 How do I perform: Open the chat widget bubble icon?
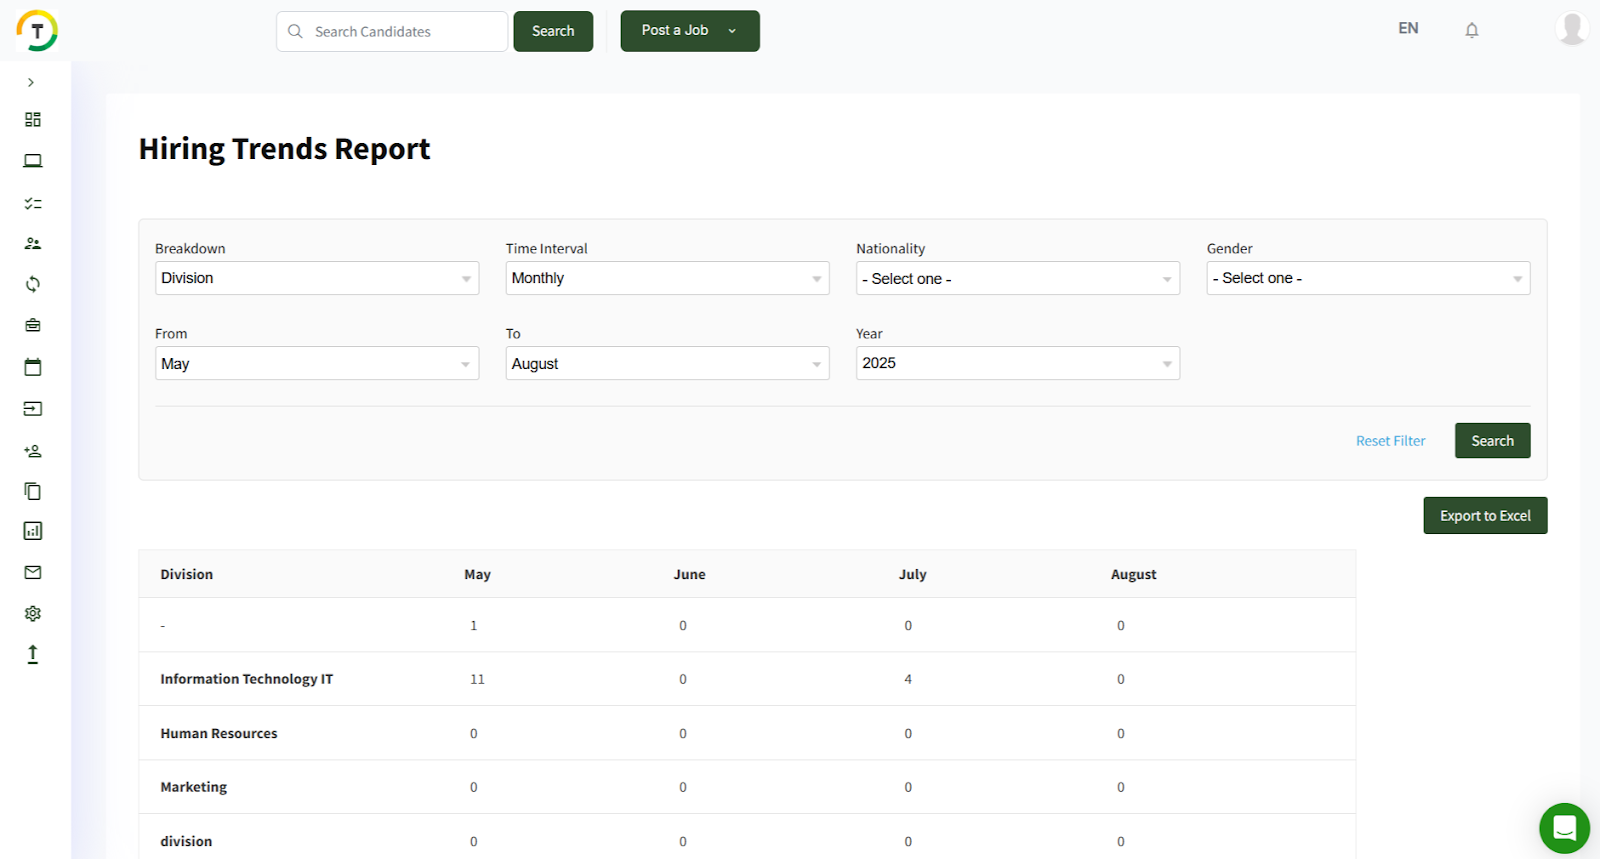point(1564,828)
